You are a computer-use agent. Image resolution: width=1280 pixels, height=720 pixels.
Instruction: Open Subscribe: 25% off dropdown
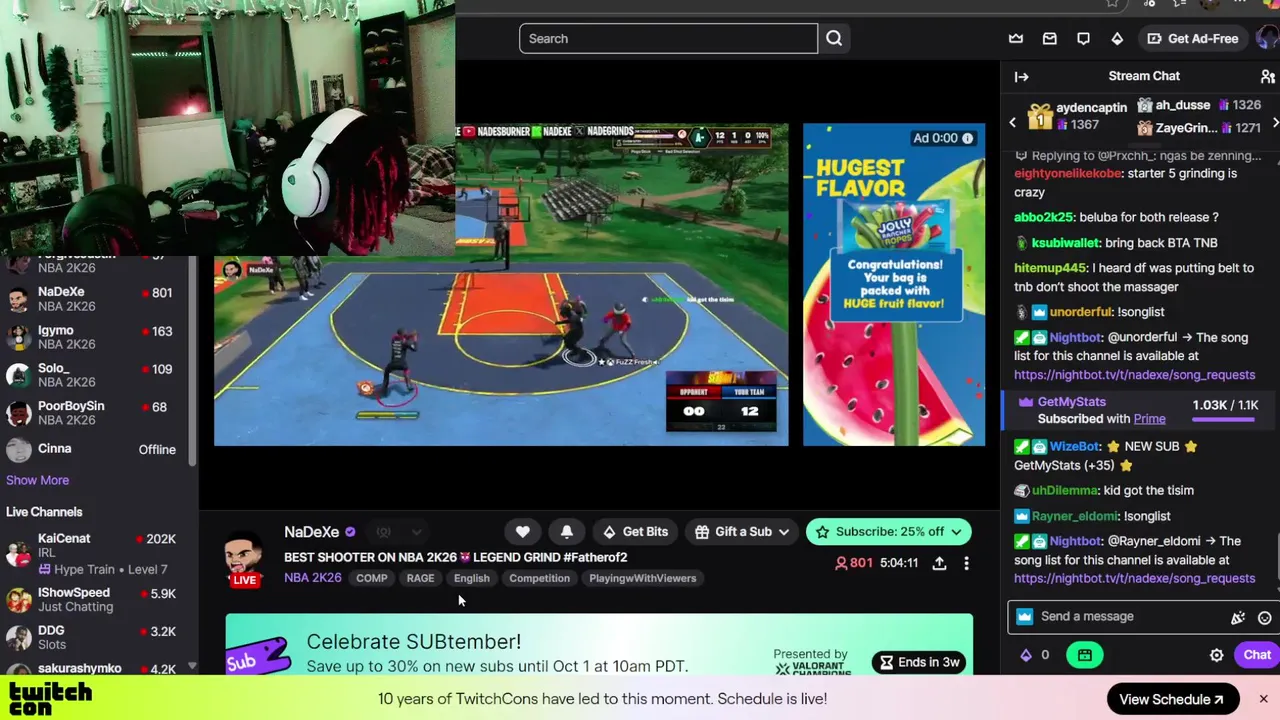(x=888, y=532)
